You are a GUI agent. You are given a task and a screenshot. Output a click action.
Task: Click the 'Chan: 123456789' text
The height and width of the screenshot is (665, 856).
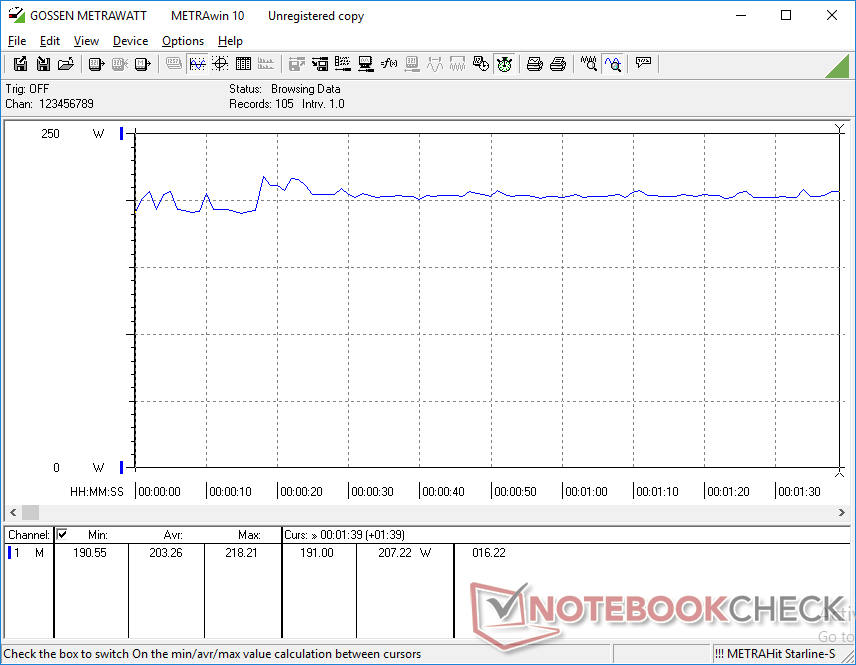pos(49,104)
